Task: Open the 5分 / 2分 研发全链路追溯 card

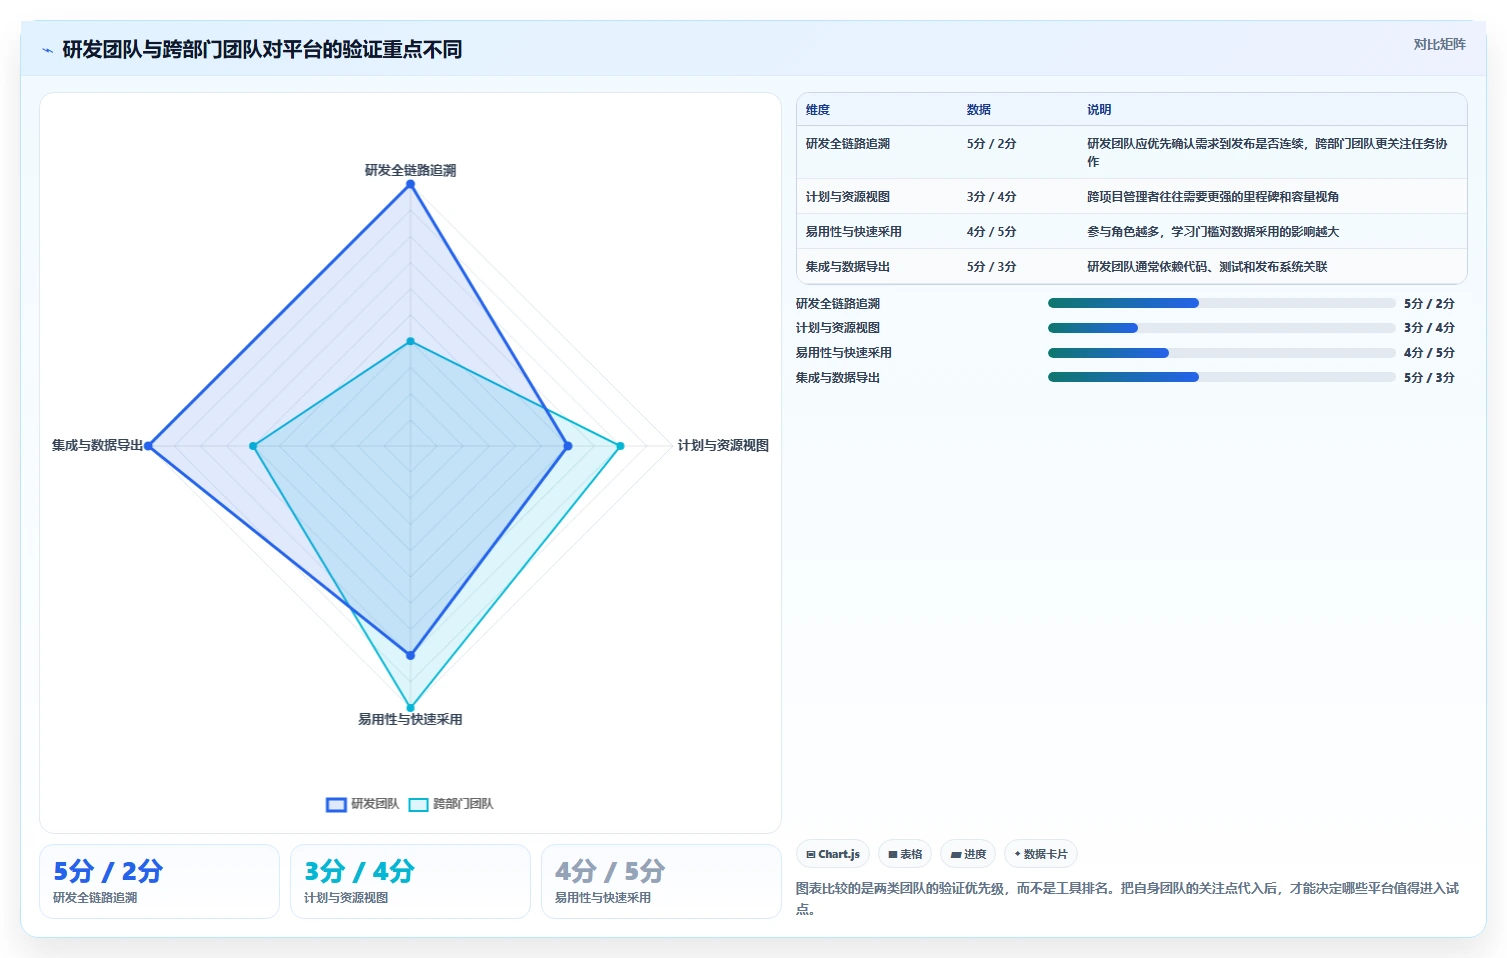Action: [x=159, y=881]
